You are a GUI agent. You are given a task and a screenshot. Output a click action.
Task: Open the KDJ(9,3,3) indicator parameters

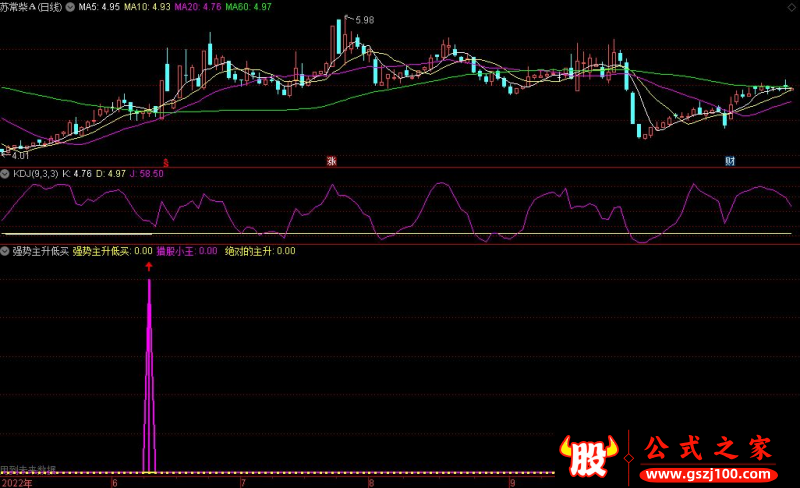35,173
